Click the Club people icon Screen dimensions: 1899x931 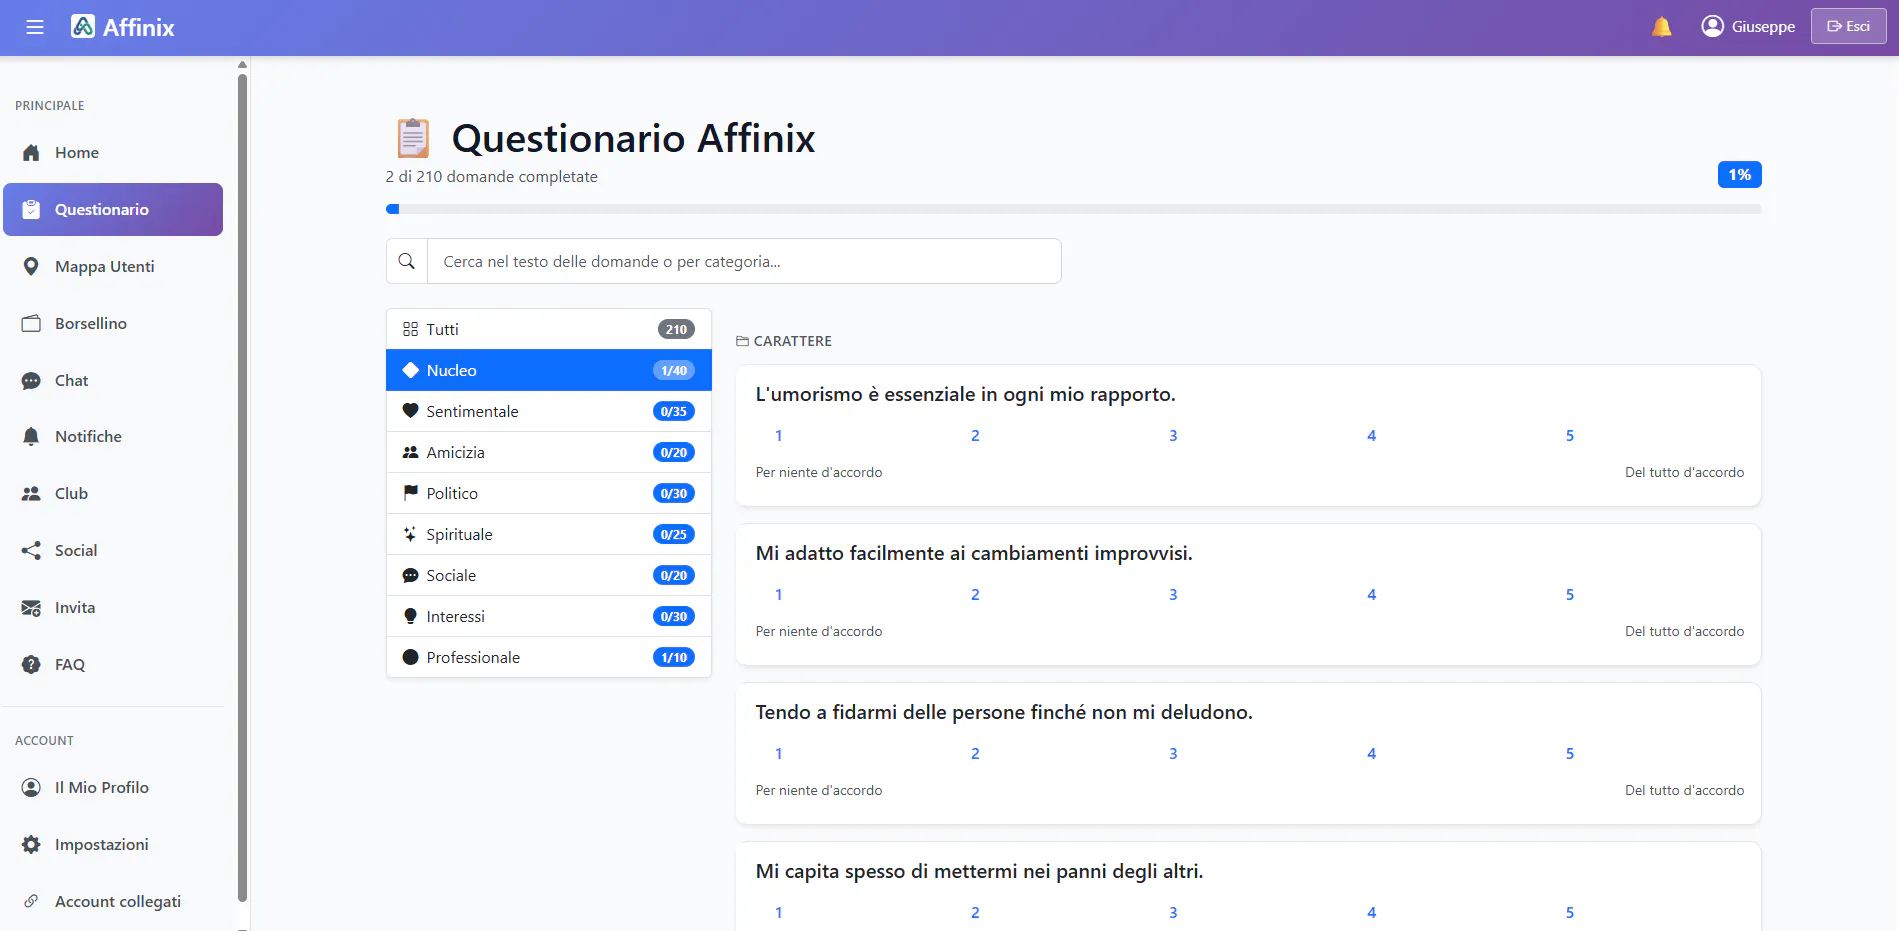coord(31,494)
